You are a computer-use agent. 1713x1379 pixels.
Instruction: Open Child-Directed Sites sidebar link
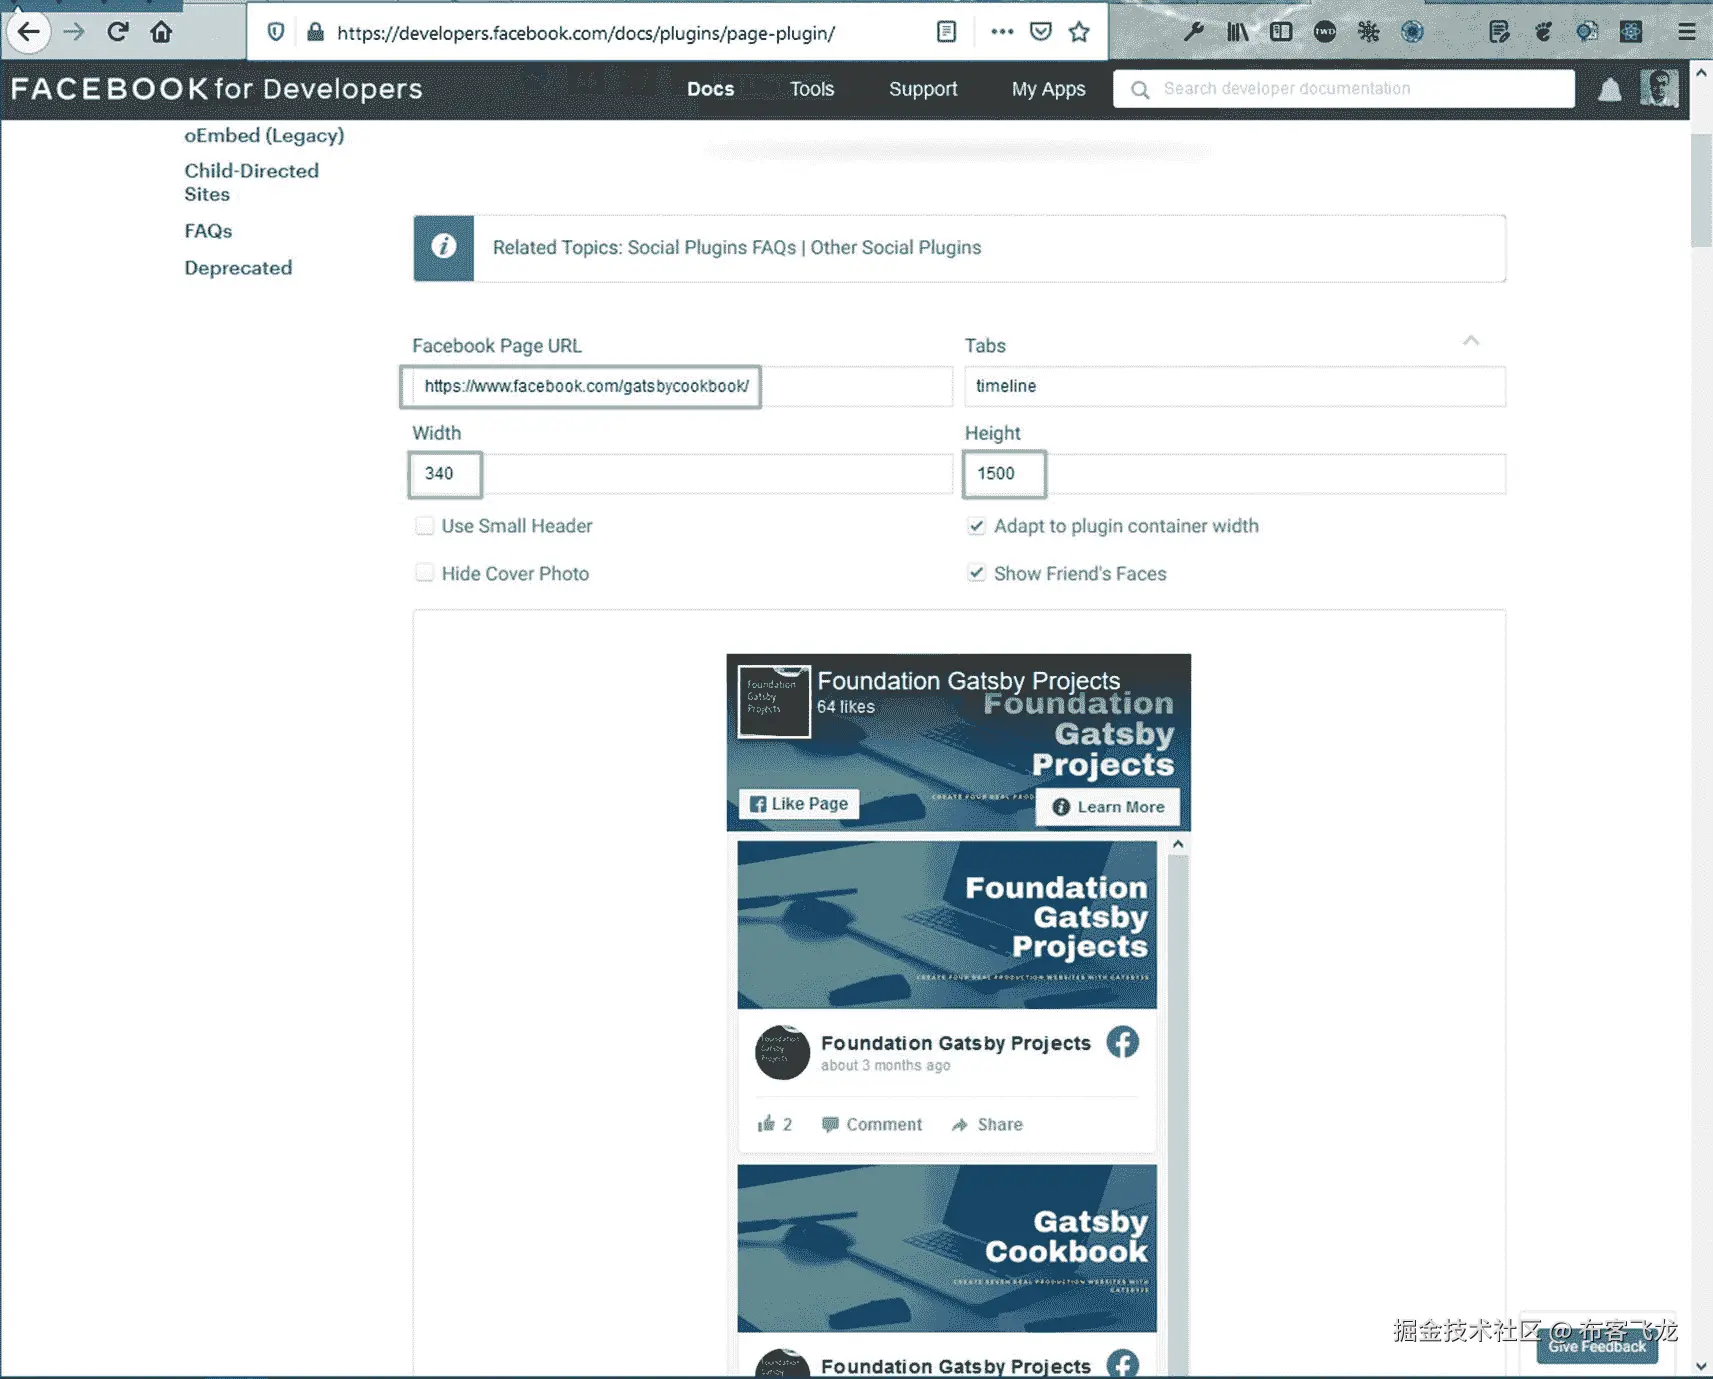(x=252, y=183)
